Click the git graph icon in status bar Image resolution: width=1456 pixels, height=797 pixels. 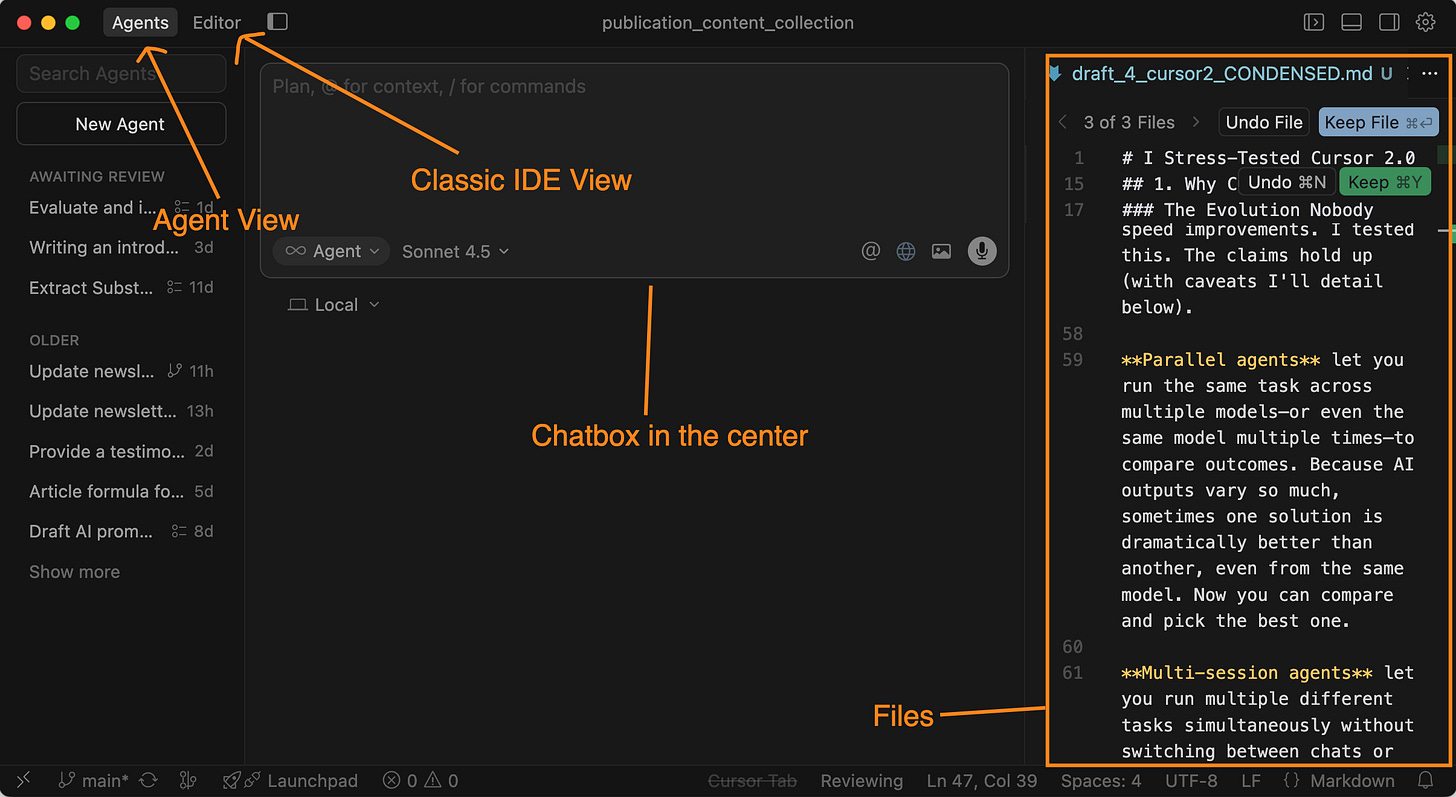coord(187,781)
